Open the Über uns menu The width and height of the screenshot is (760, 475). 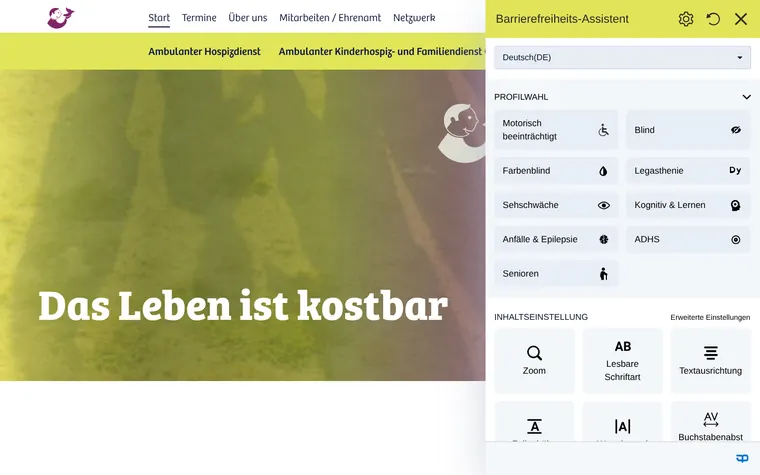point(248,18)
